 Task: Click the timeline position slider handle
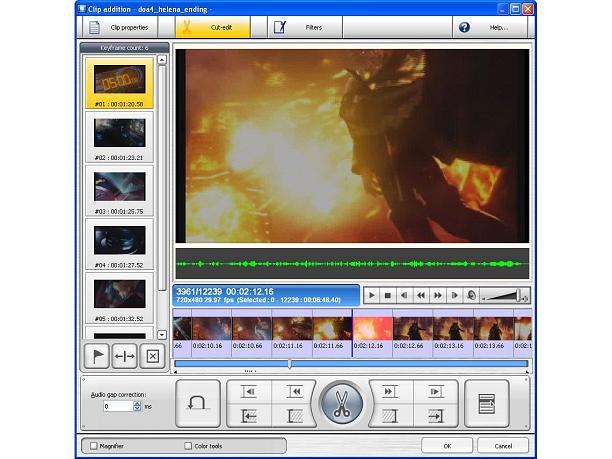289,364
